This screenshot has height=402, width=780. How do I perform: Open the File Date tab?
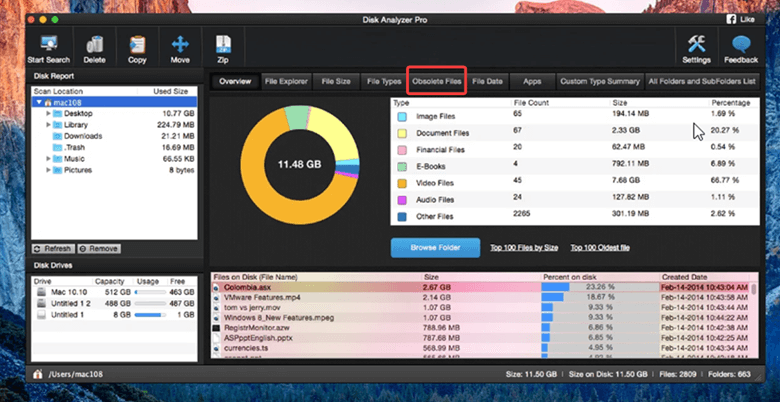coord(487,82)
